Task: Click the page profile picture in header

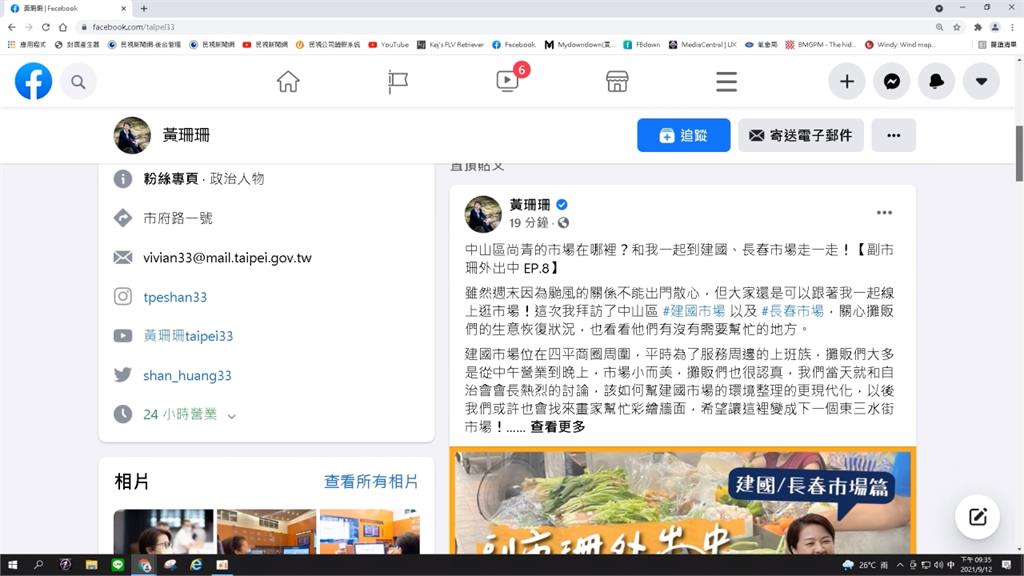Action: pos(132,135)
